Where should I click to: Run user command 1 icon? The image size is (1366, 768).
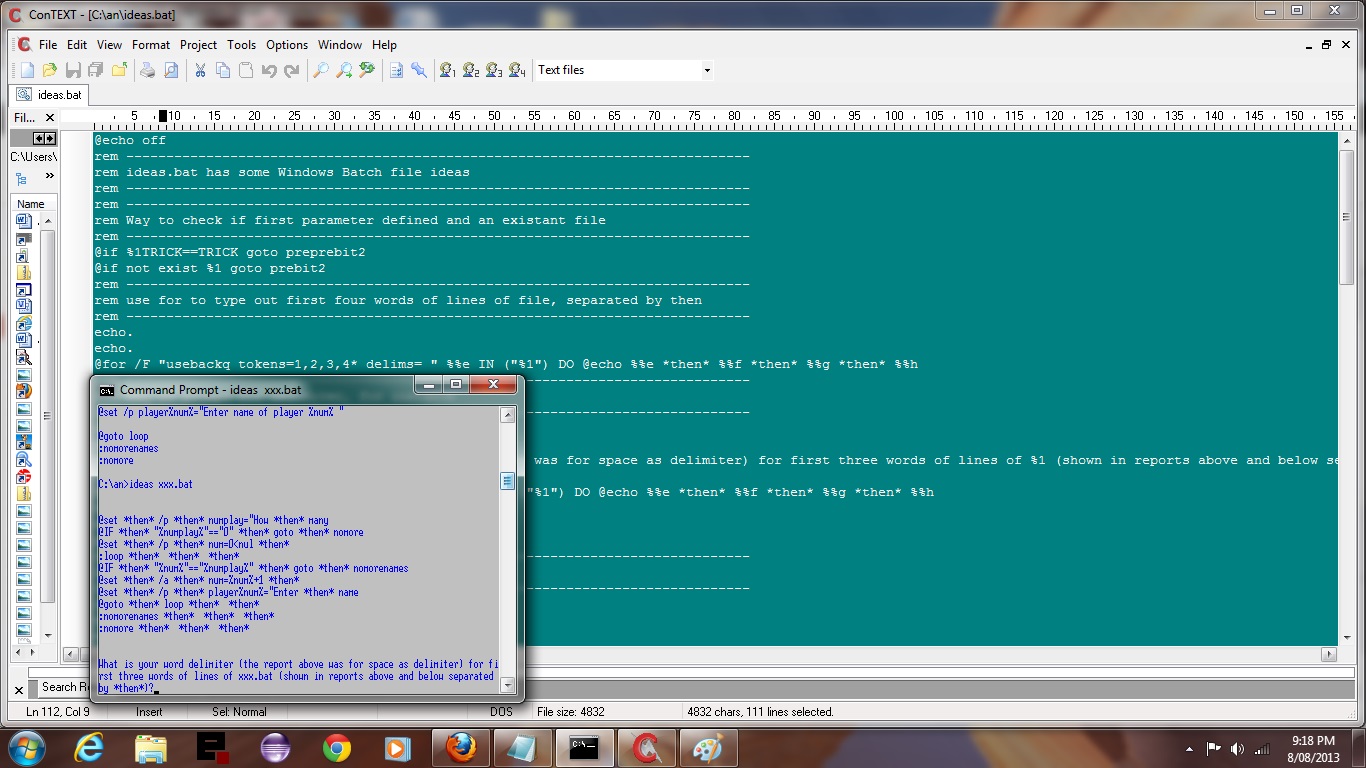click(448, 70)
